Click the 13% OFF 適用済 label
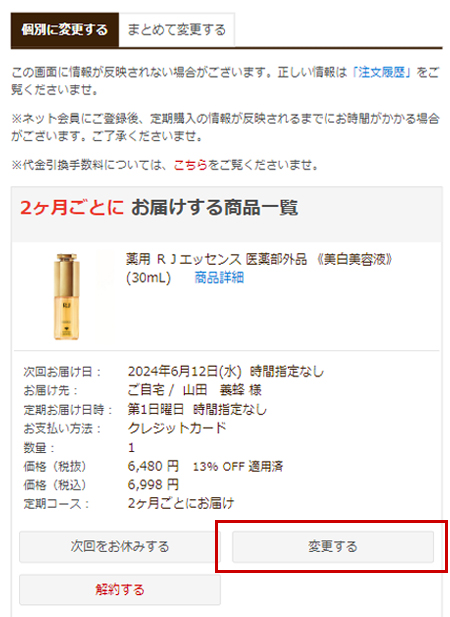This screenshot has width=450, height=617. [238, 467]
